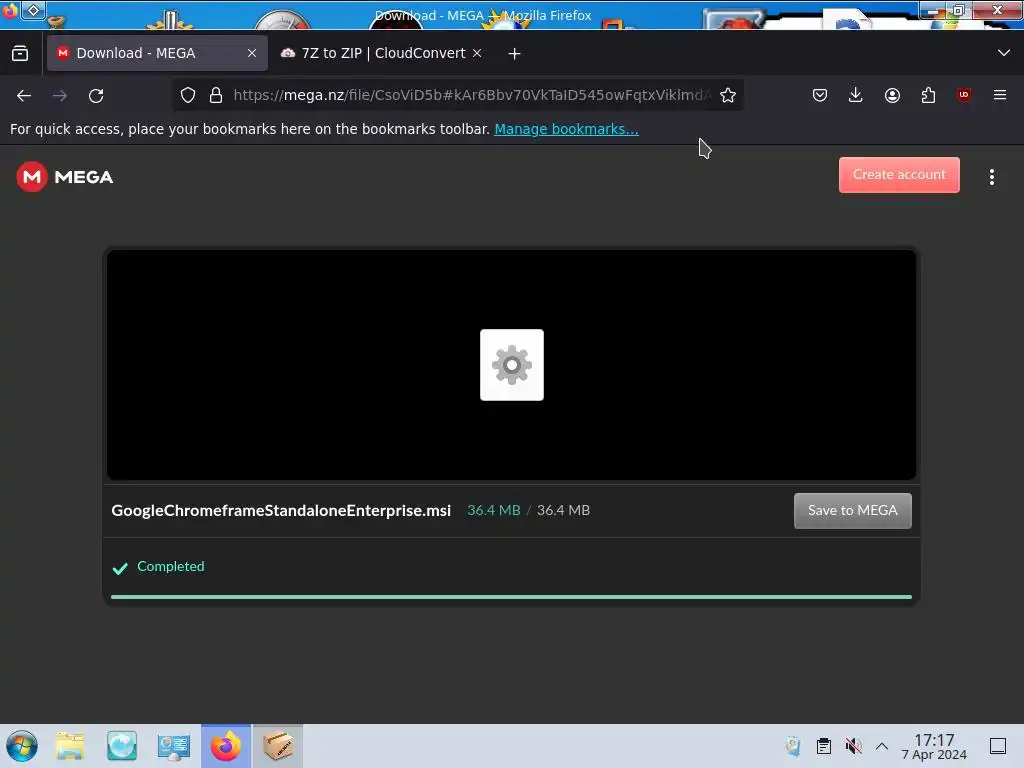The image size is (1024, 768).
Task: Go back to the previous page
Action: tap(24, 96)
